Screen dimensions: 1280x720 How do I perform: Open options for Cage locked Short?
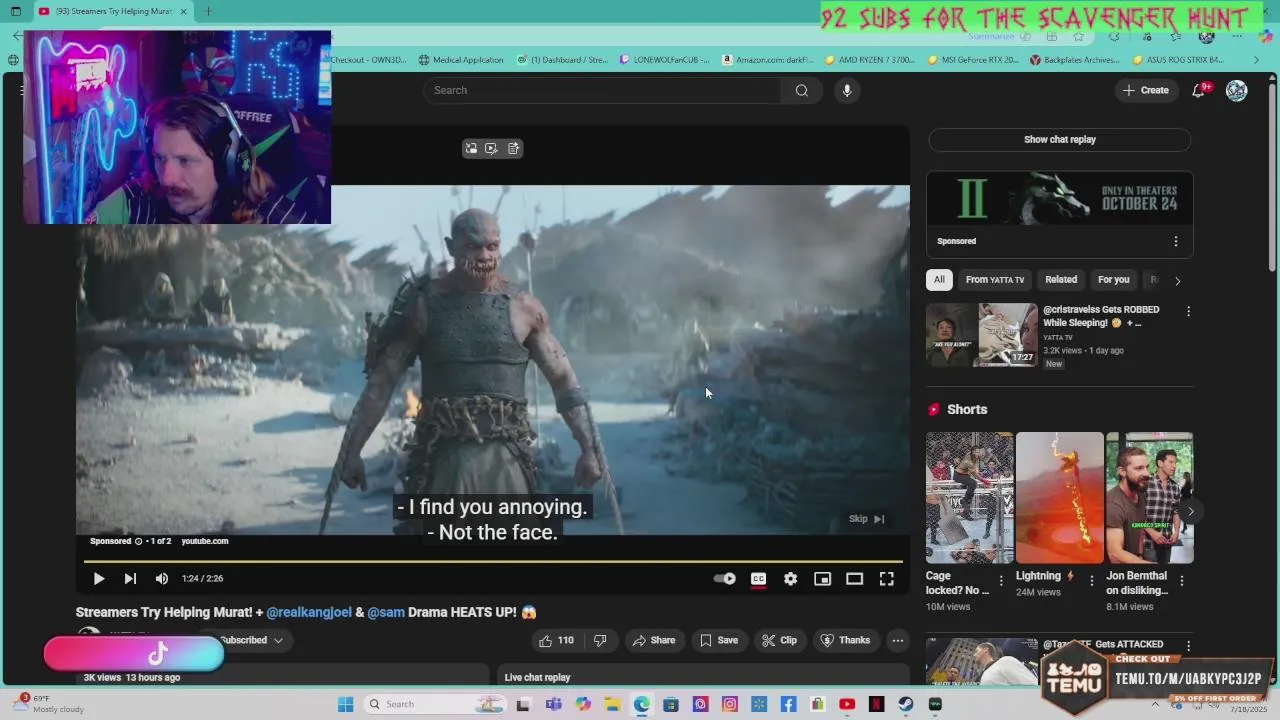[x=1001, y=580]
